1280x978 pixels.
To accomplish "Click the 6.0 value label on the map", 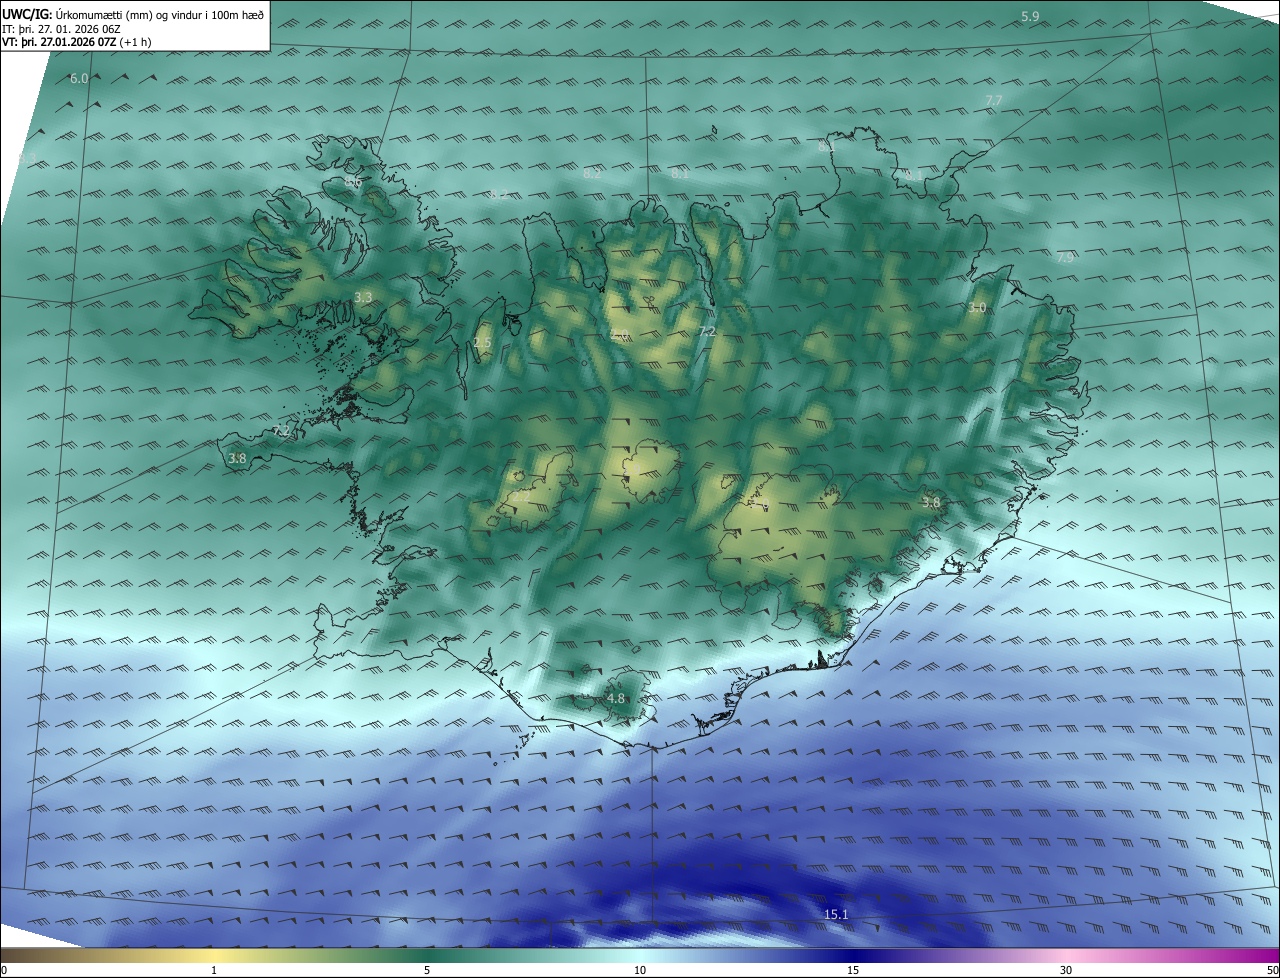I will 79,78.
